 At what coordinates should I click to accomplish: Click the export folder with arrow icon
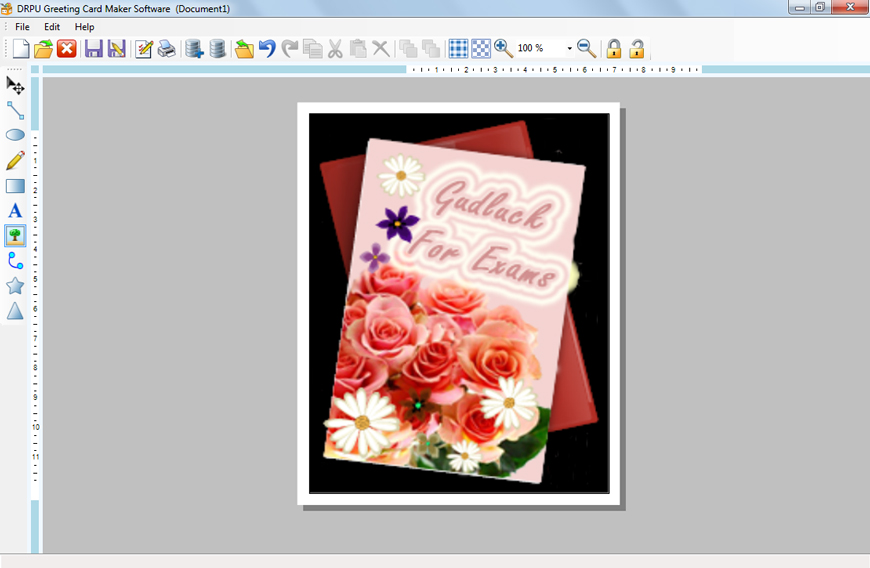244,49
